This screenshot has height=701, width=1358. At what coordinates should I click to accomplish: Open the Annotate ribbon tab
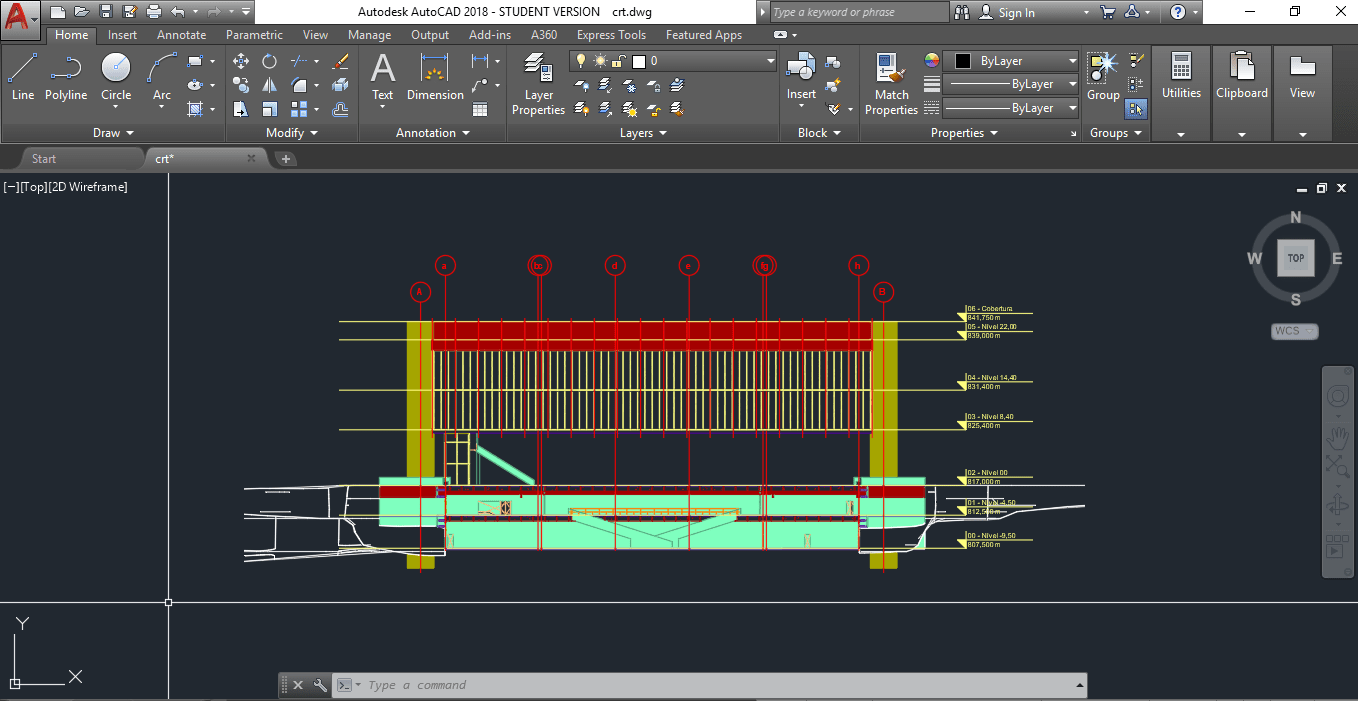(179, 35)
